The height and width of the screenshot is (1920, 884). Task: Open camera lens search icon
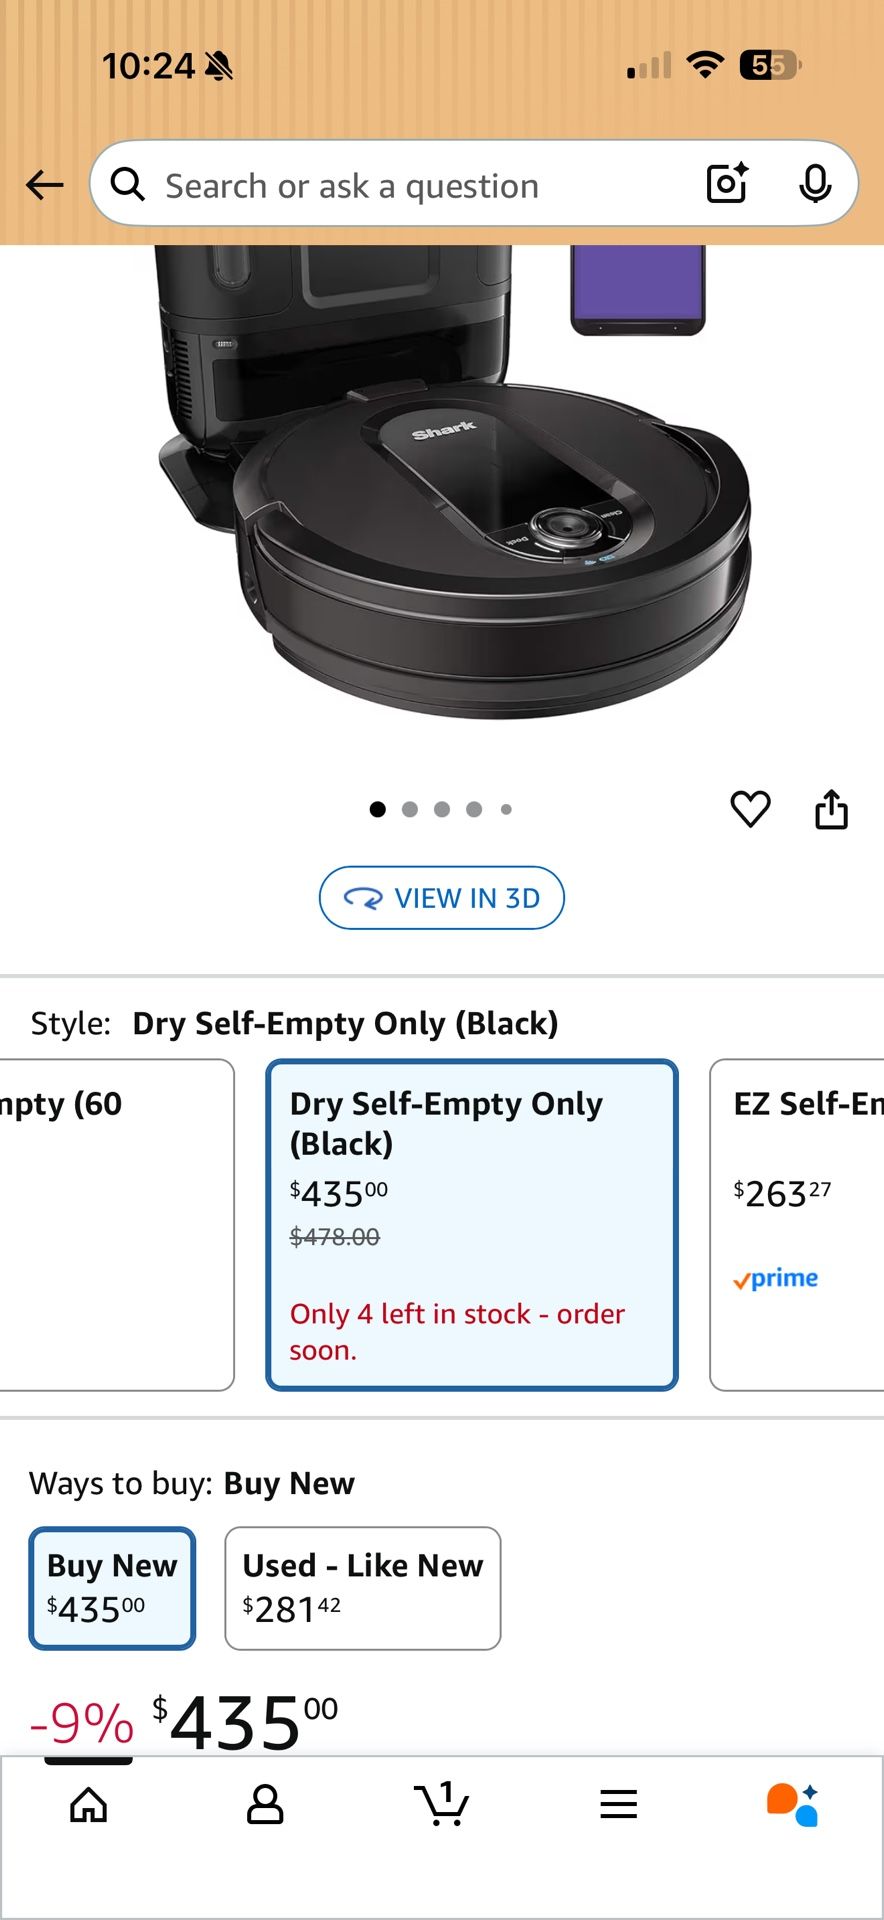(x=727, y=184)
